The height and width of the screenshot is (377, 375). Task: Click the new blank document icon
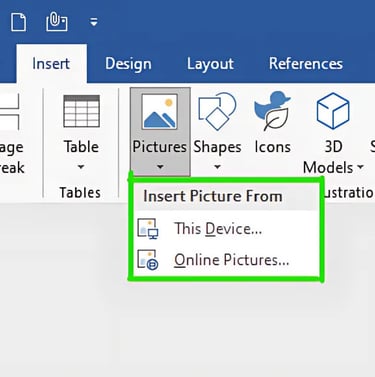(18, 22)
